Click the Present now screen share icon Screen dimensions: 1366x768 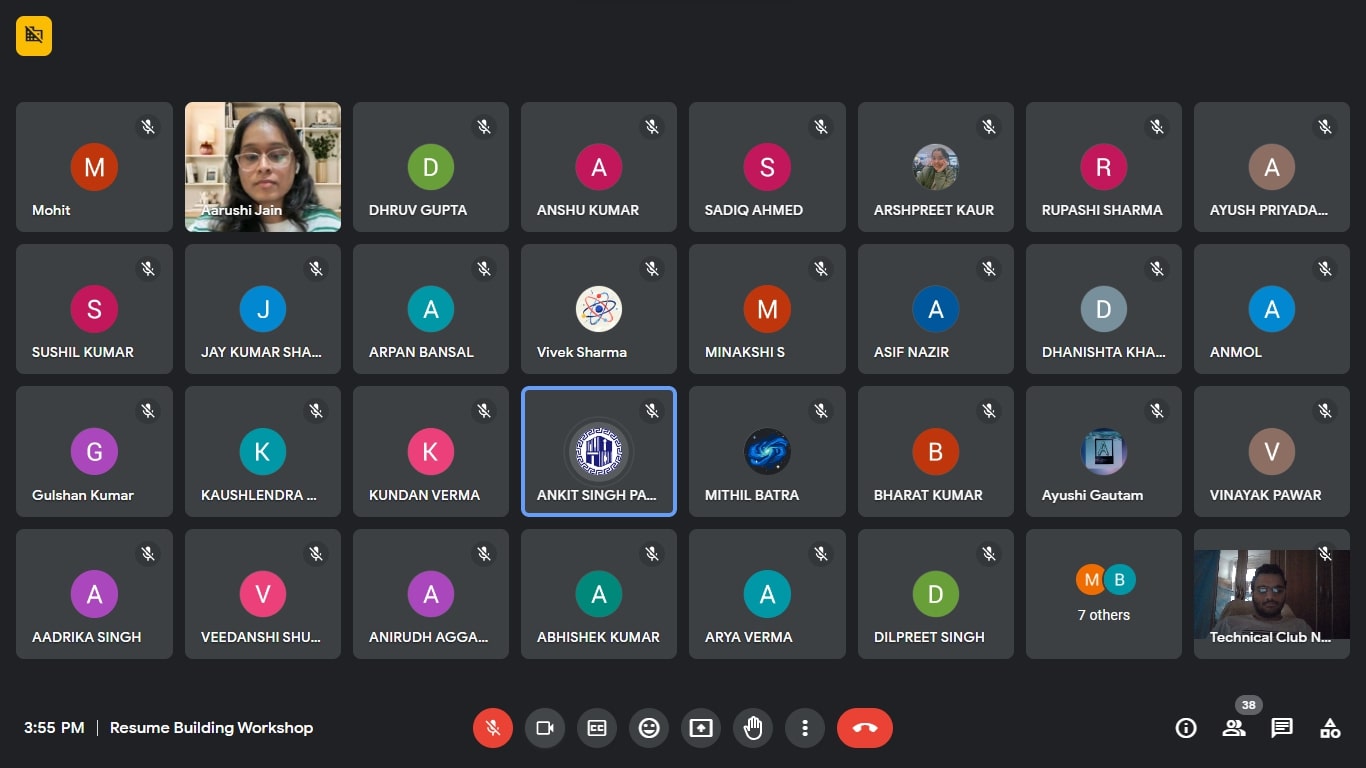[701, 728]
